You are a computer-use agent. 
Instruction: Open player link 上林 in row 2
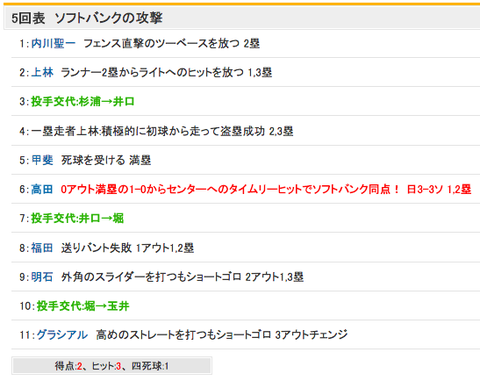[42, 72]
